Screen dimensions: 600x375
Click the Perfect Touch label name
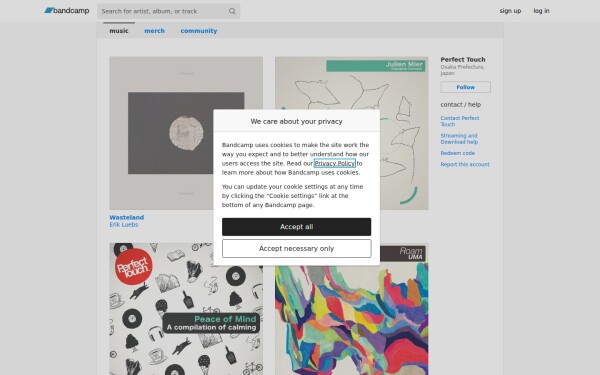click(463, 59)
